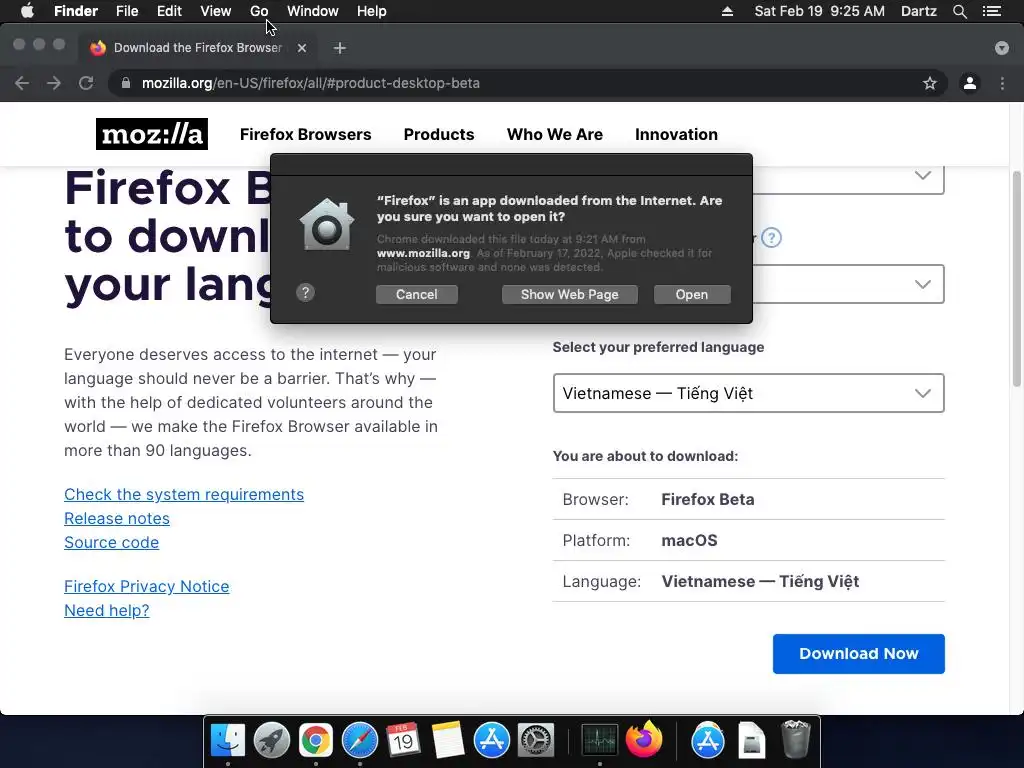1024x768 pixels.
Task: Click the site lock icon in address bar
Action: pyautogui.click(x=125, y=83)
